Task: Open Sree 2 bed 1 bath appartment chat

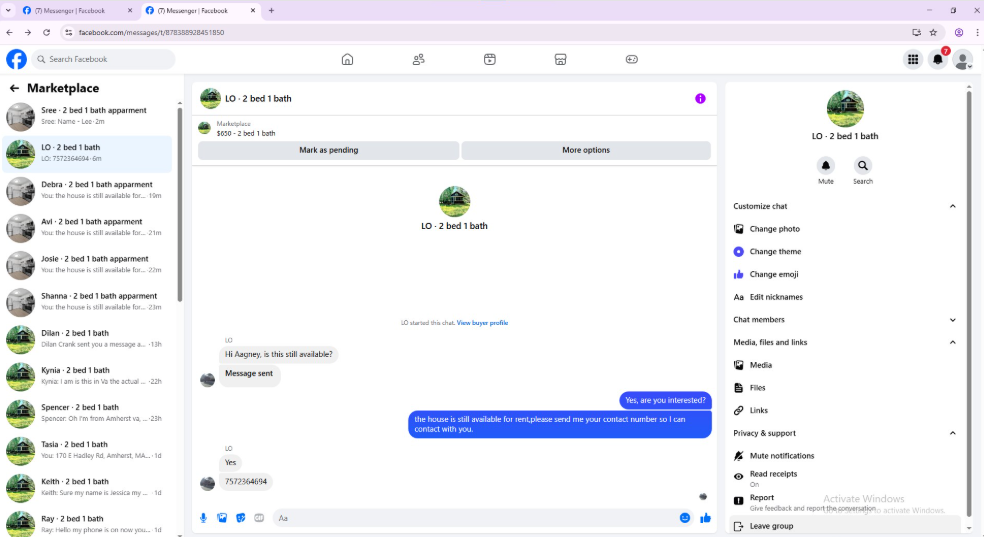Action: (x=87, y=116)
